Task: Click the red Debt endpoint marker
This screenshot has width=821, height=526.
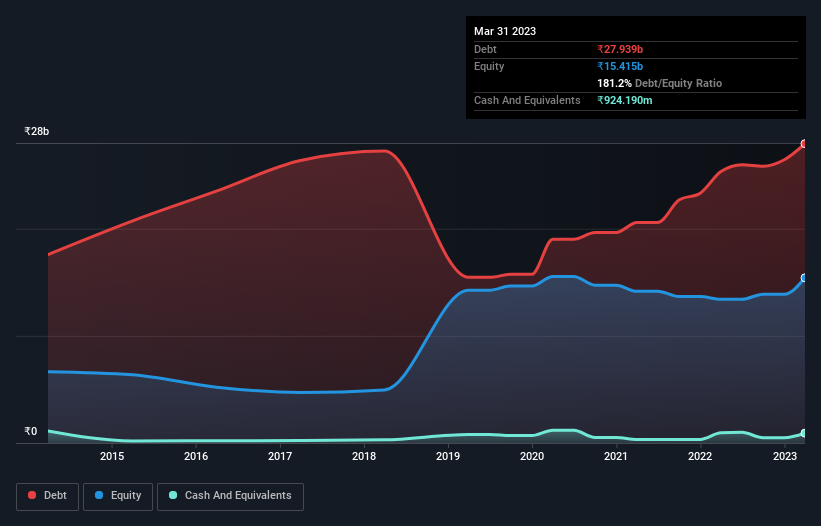Action: click(804, 143)
